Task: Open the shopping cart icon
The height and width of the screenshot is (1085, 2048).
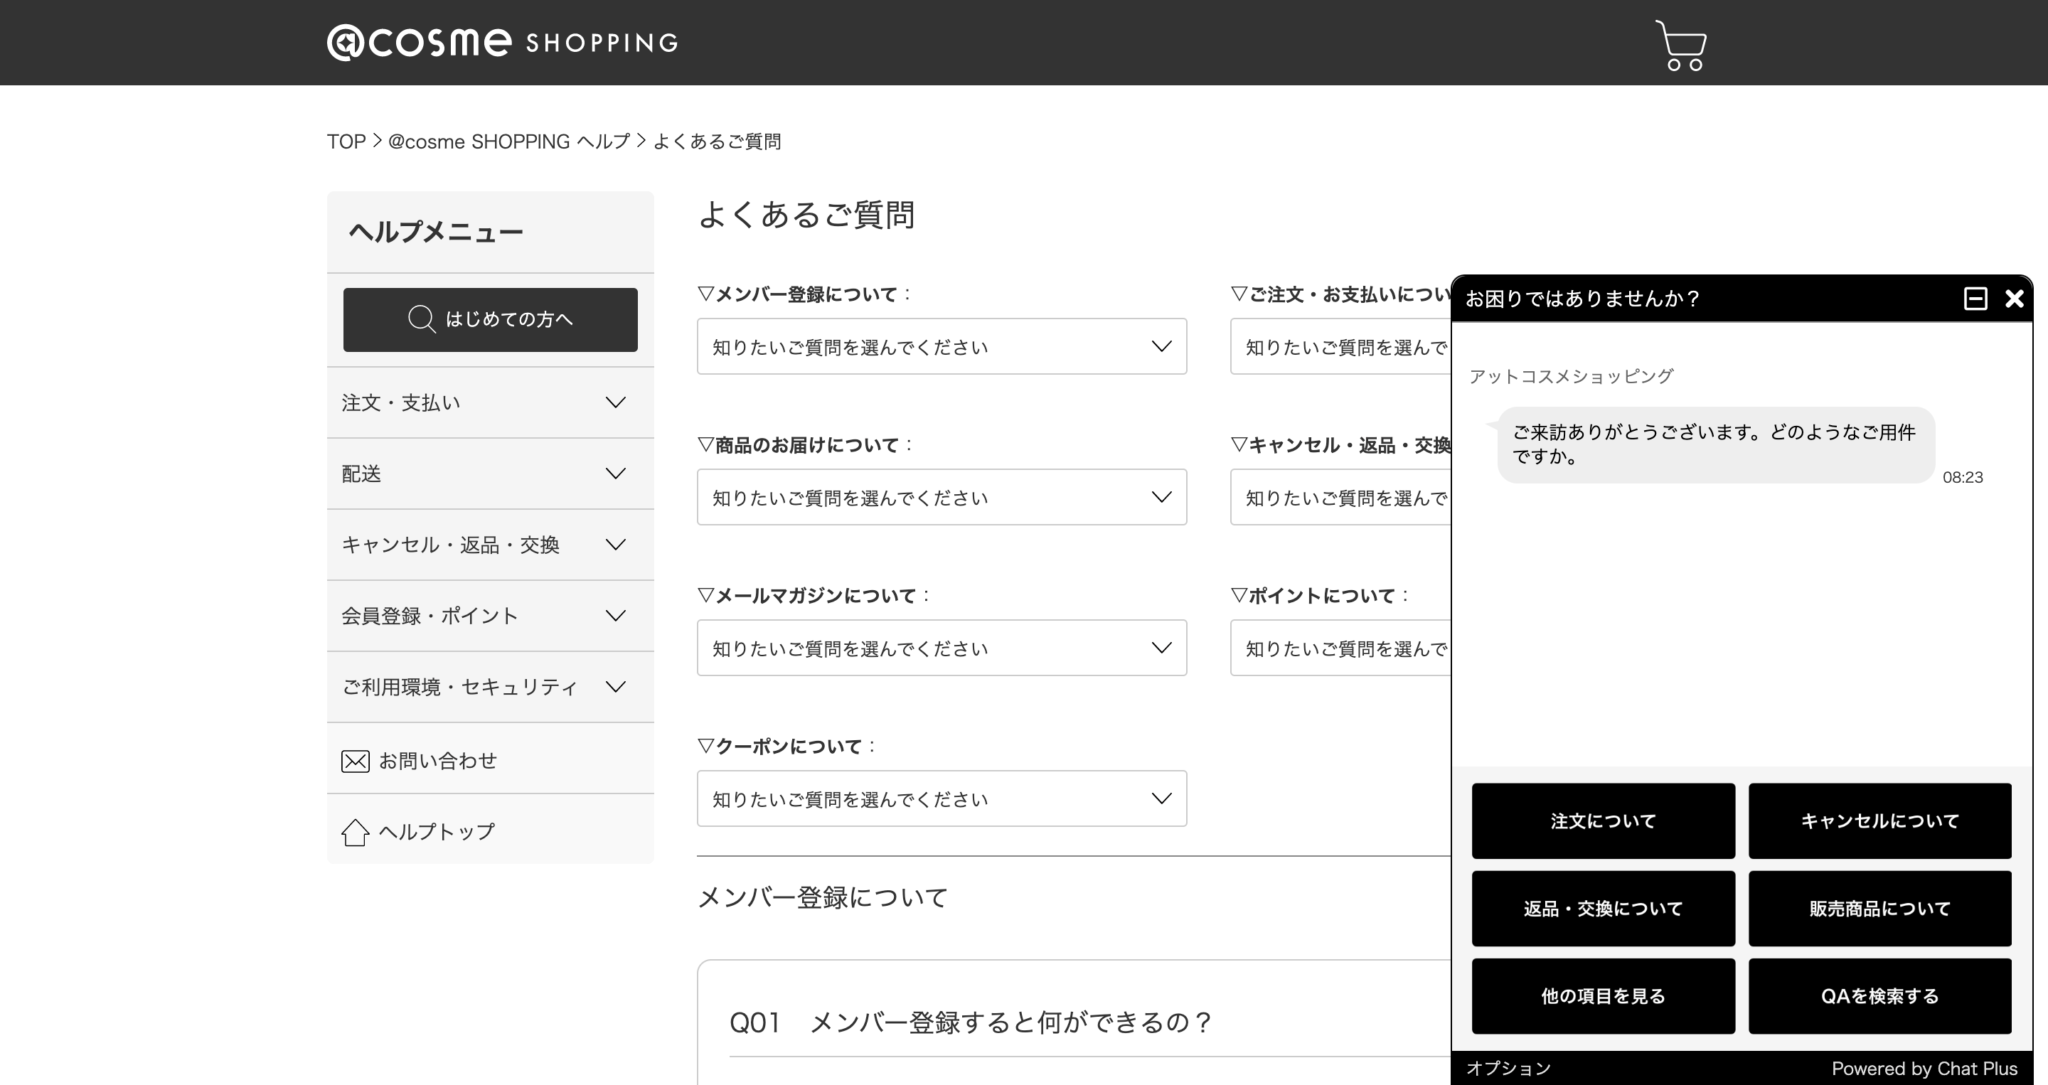Action: point(1680,46)
